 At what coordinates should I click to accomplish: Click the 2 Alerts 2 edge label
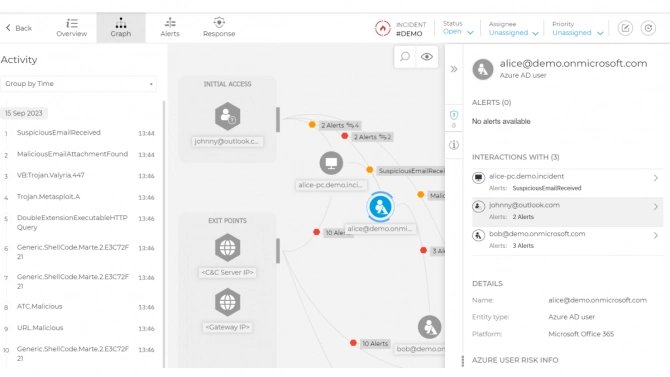[x=372, y=137]
